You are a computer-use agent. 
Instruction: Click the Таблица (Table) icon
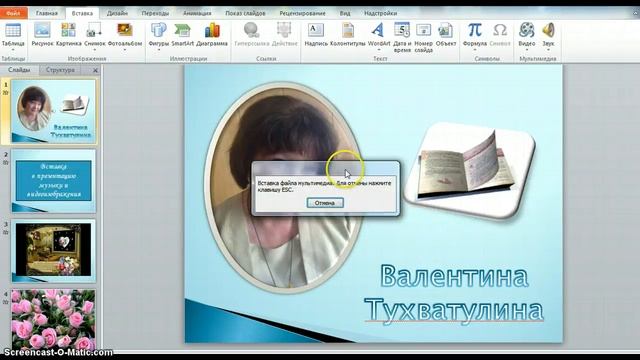point(13,30)
